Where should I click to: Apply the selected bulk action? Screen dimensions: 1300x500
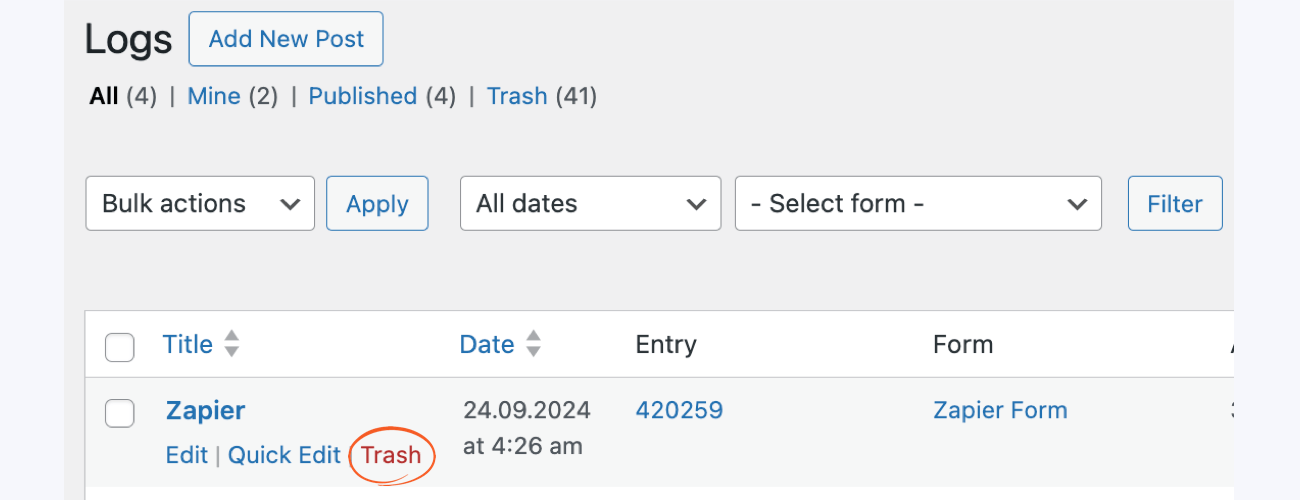click(x=377, y=203)
